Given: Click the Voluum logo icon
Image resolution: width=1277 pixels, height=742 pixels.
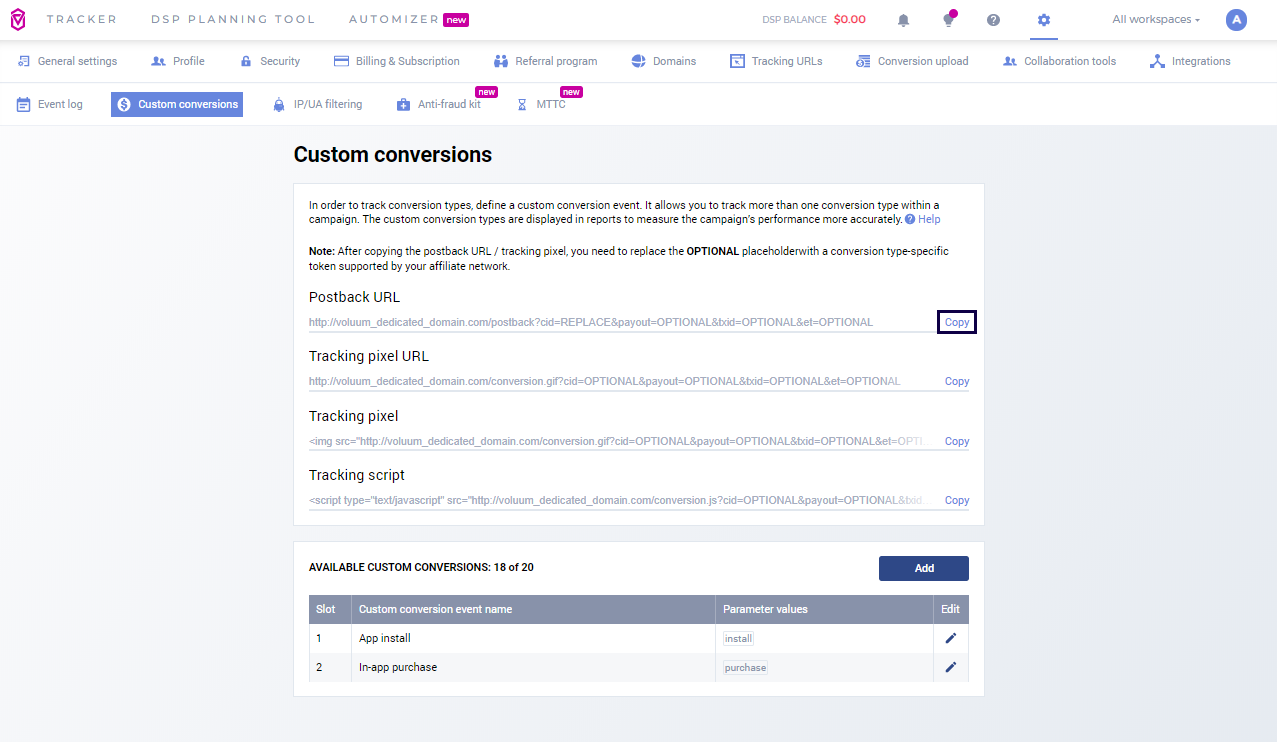Looking at the screenshot, I should pyautogui.click(x=16, y=19).
